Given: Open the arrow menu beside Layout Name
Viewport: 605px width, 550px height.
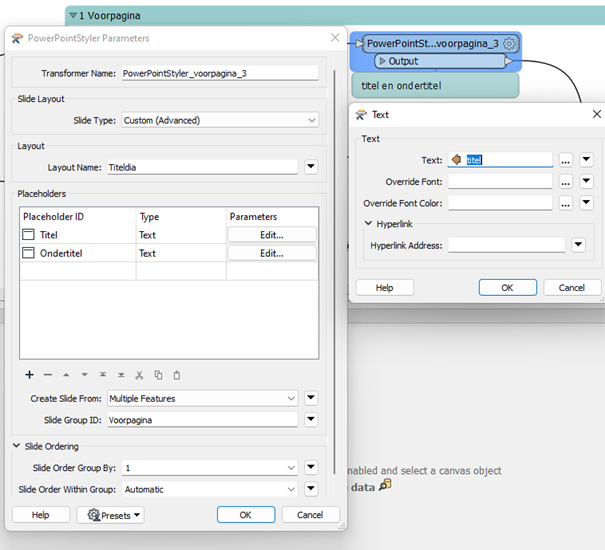Looking at the screenshot, I should [311, 167].
